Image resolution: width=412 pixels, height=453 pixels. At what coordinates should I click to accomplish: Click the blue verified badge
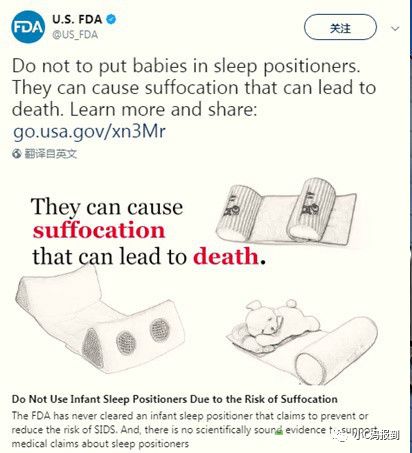click(111, 19)
